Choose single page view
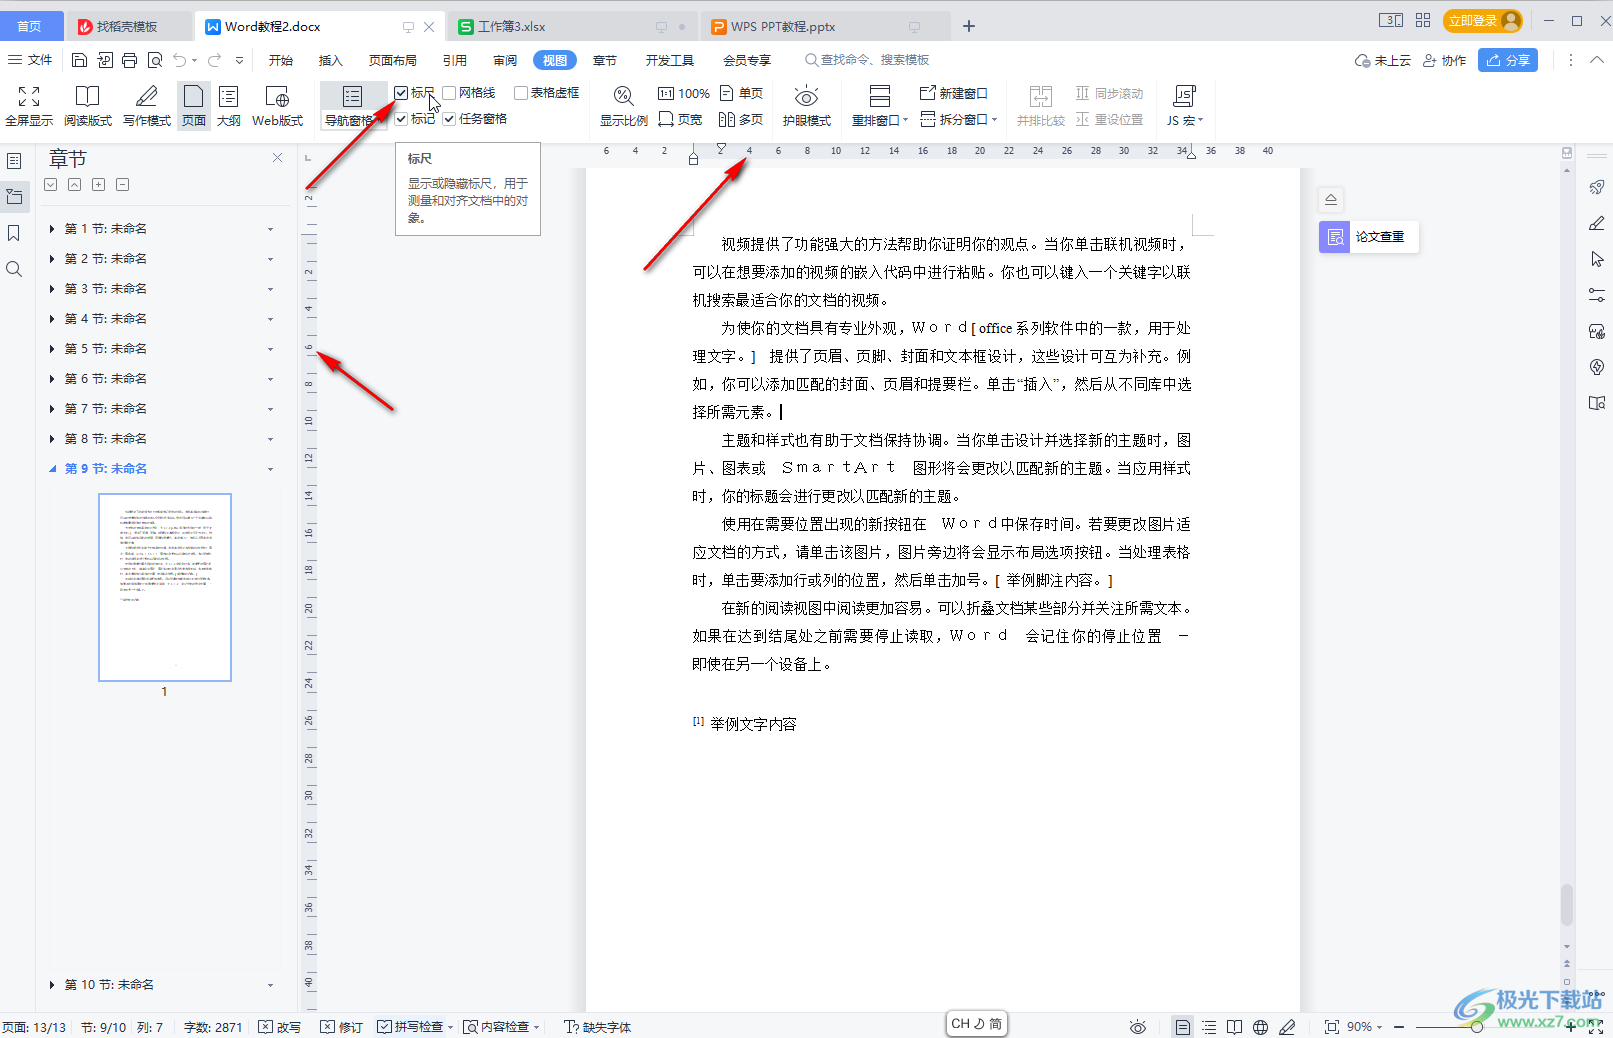Screen dimensions: 1613x1038 coord(741,93)
